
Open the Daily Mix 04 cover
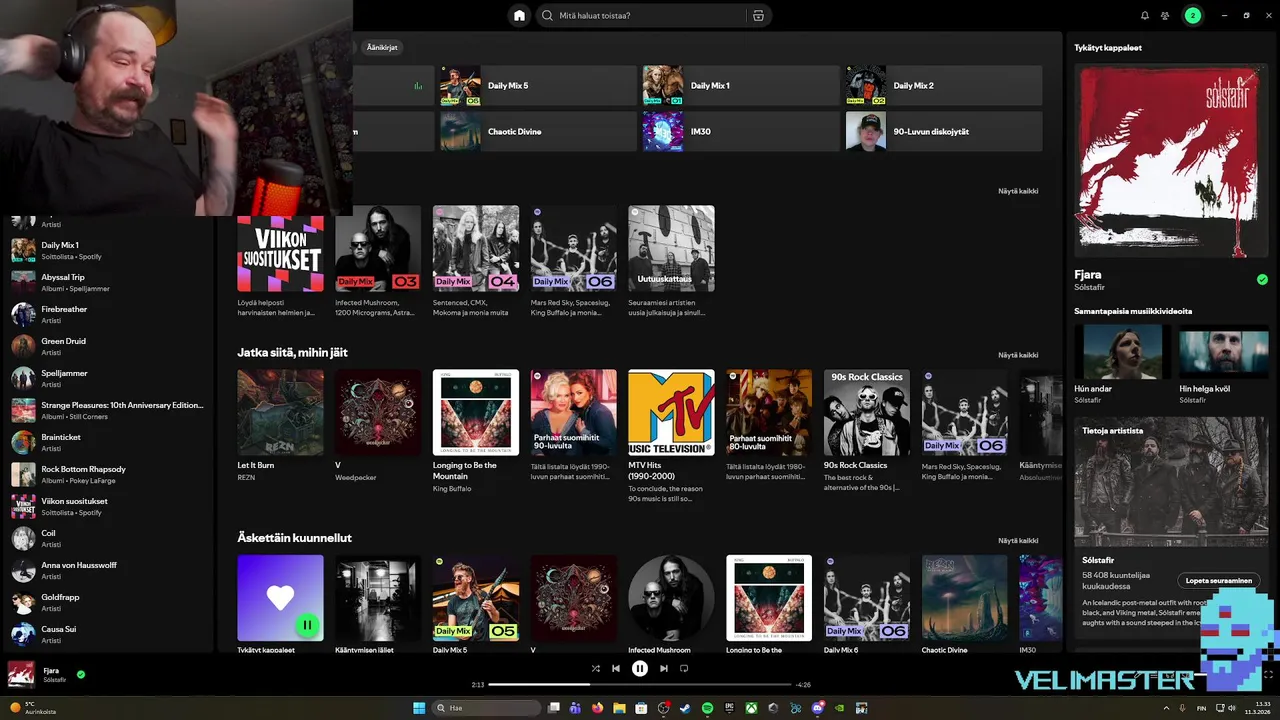[476, 249]
